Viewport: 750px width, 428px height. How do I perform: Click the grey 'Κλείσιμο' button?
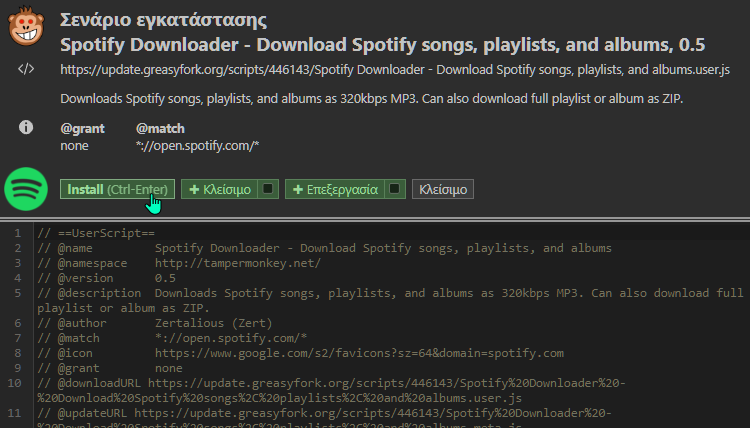tap(443, 189)
